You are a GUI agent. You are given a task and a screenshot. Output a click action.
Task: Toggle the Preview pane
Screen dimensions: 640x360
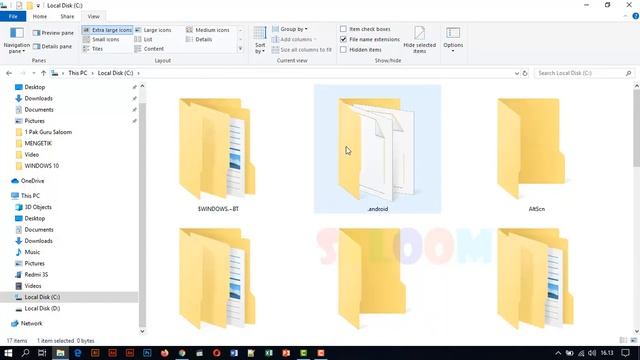53,33
